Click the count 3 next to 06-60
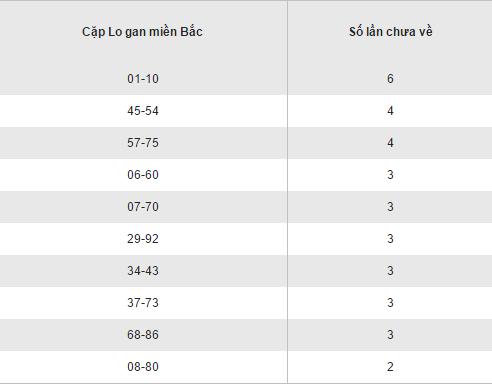This screenshot has width=492, height=384. click(x=390, y=175)
